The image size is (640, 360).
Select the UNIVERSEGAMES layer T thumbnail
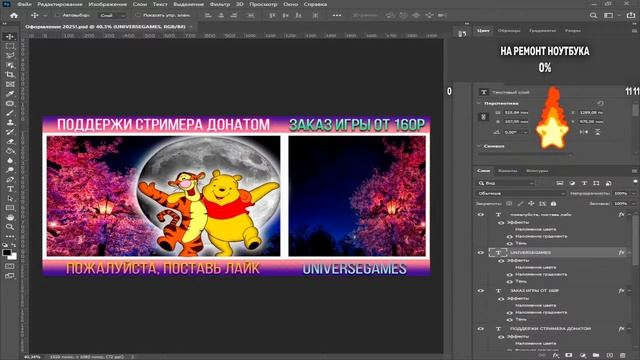pyautogui.click(x=498, y=253)
